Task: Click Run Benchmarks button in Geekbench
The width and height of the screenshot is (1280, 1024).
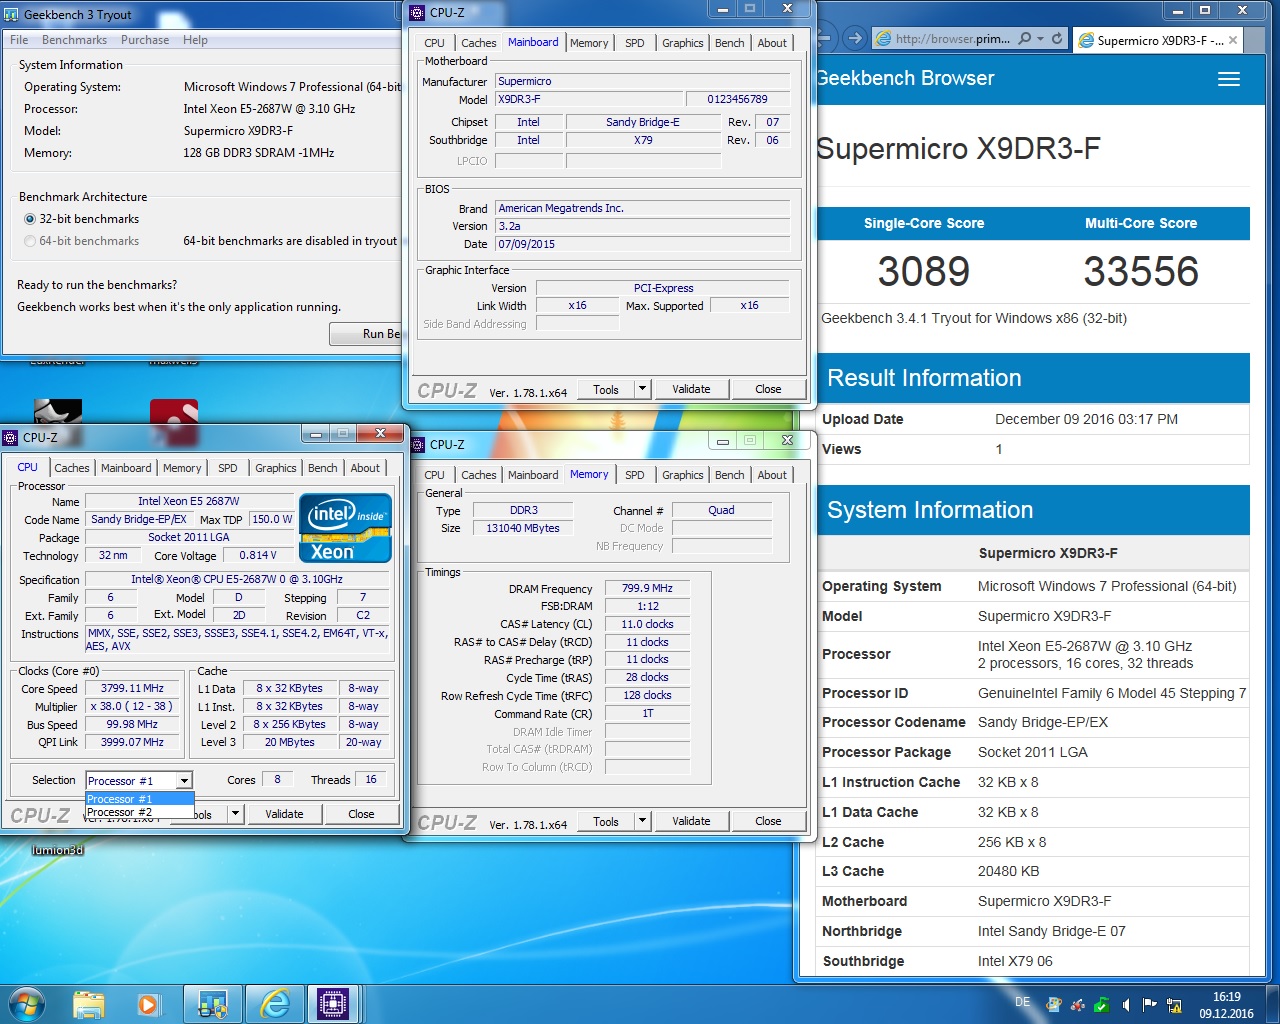Action: [366, 333]
